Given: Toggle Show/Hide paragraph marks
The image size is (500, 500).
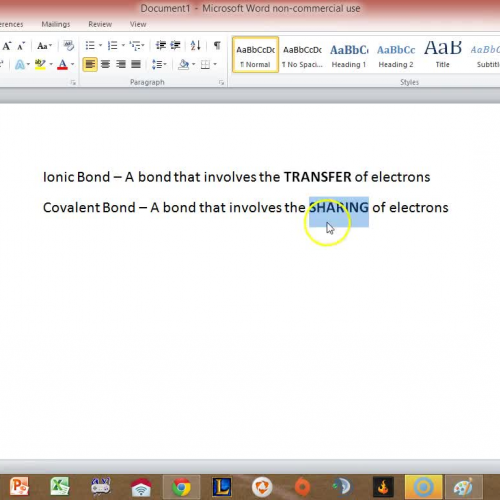Looking at the screenshot, I should (x=217, y=45).
